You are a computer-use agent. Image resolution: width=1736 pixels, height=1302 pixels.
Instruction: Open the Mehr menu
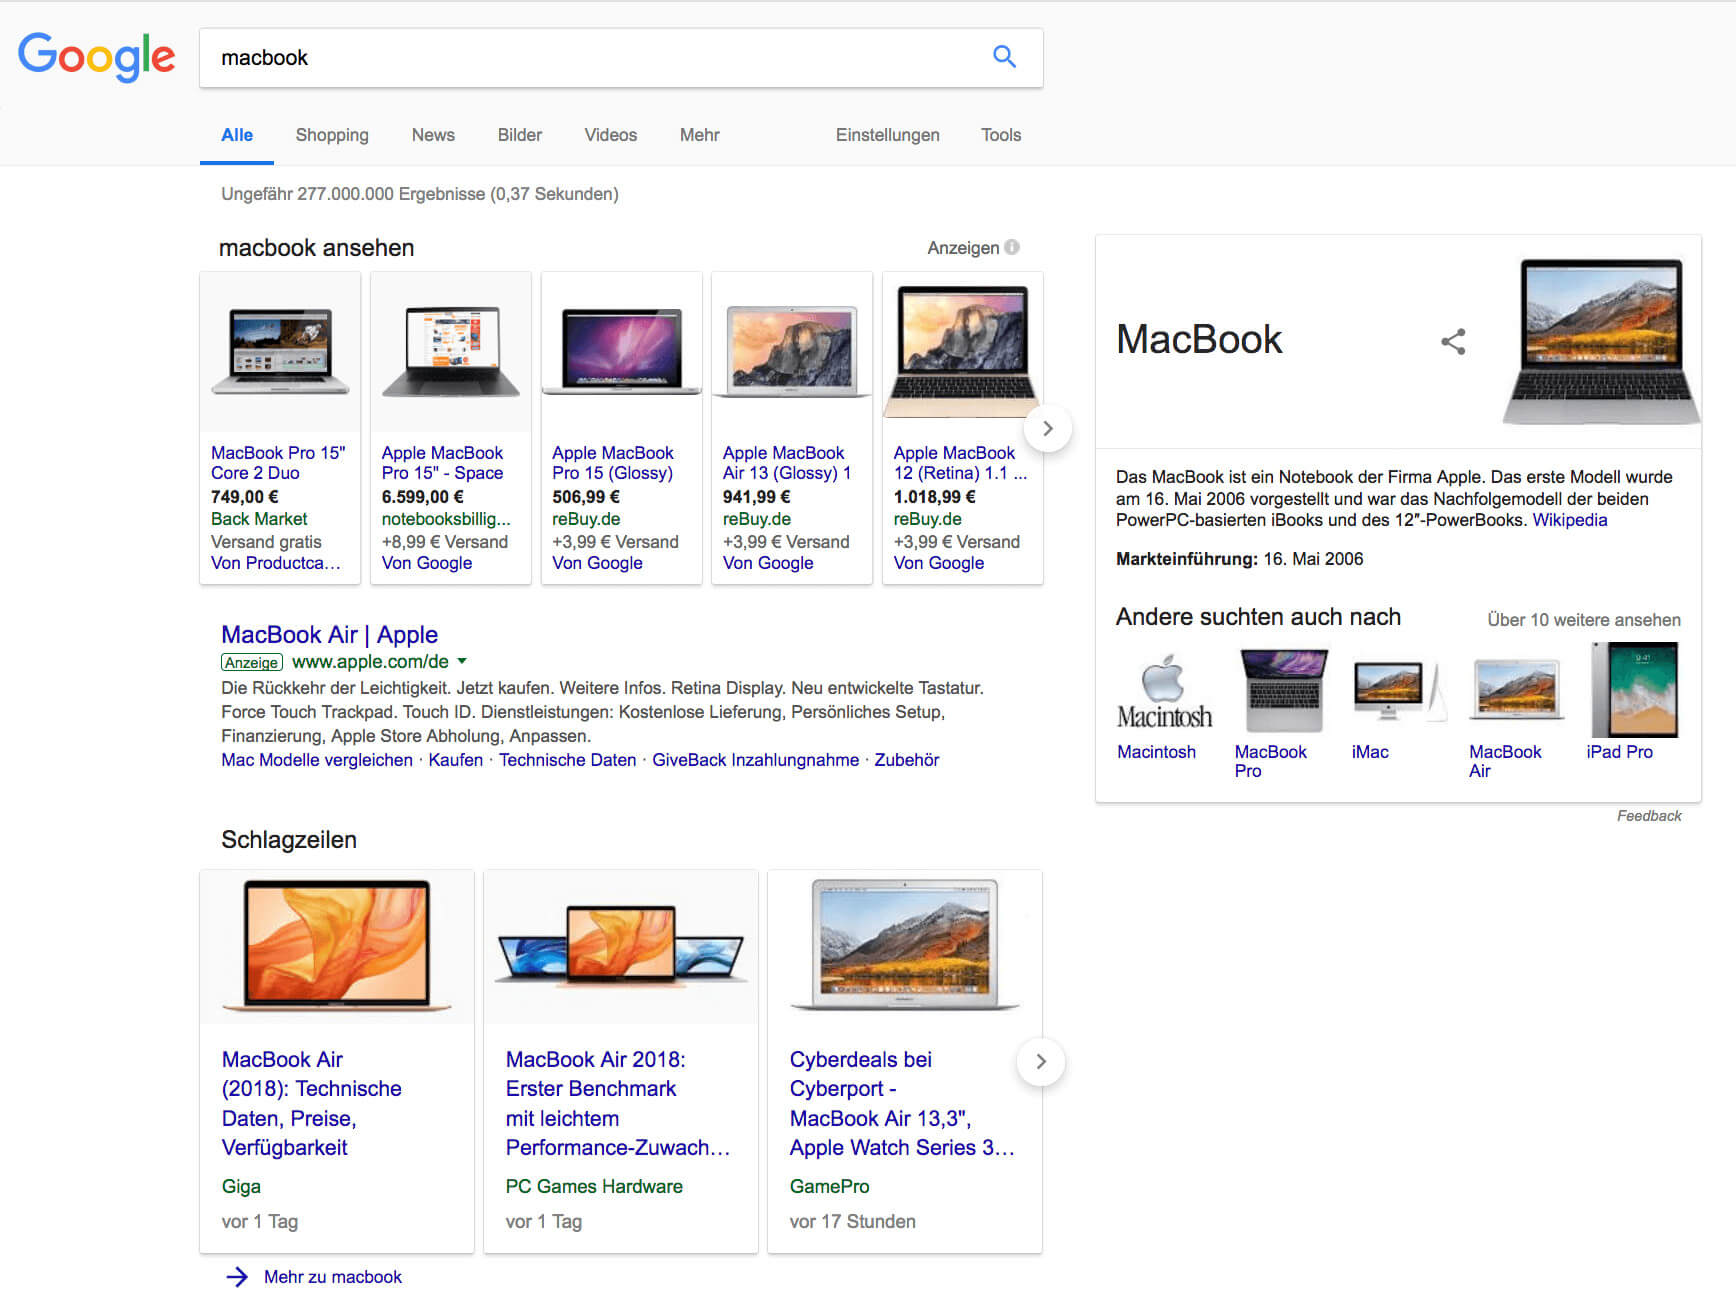pos(700,135)
